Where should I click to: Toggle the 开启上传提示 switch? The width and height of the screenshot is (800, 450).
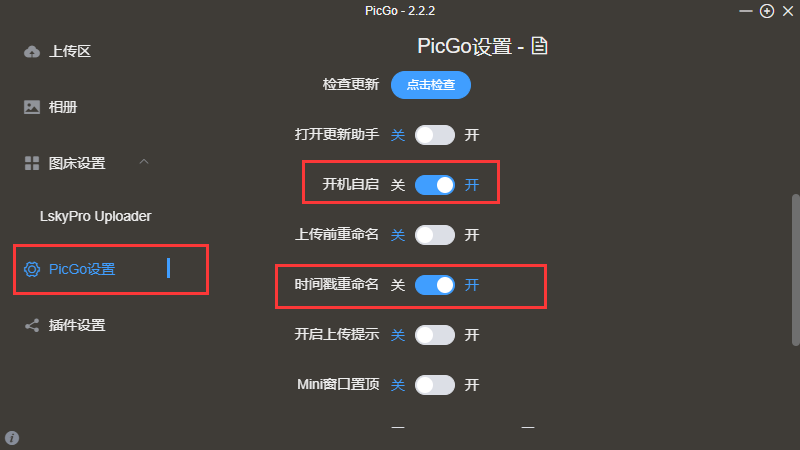(x=435, y=335)
